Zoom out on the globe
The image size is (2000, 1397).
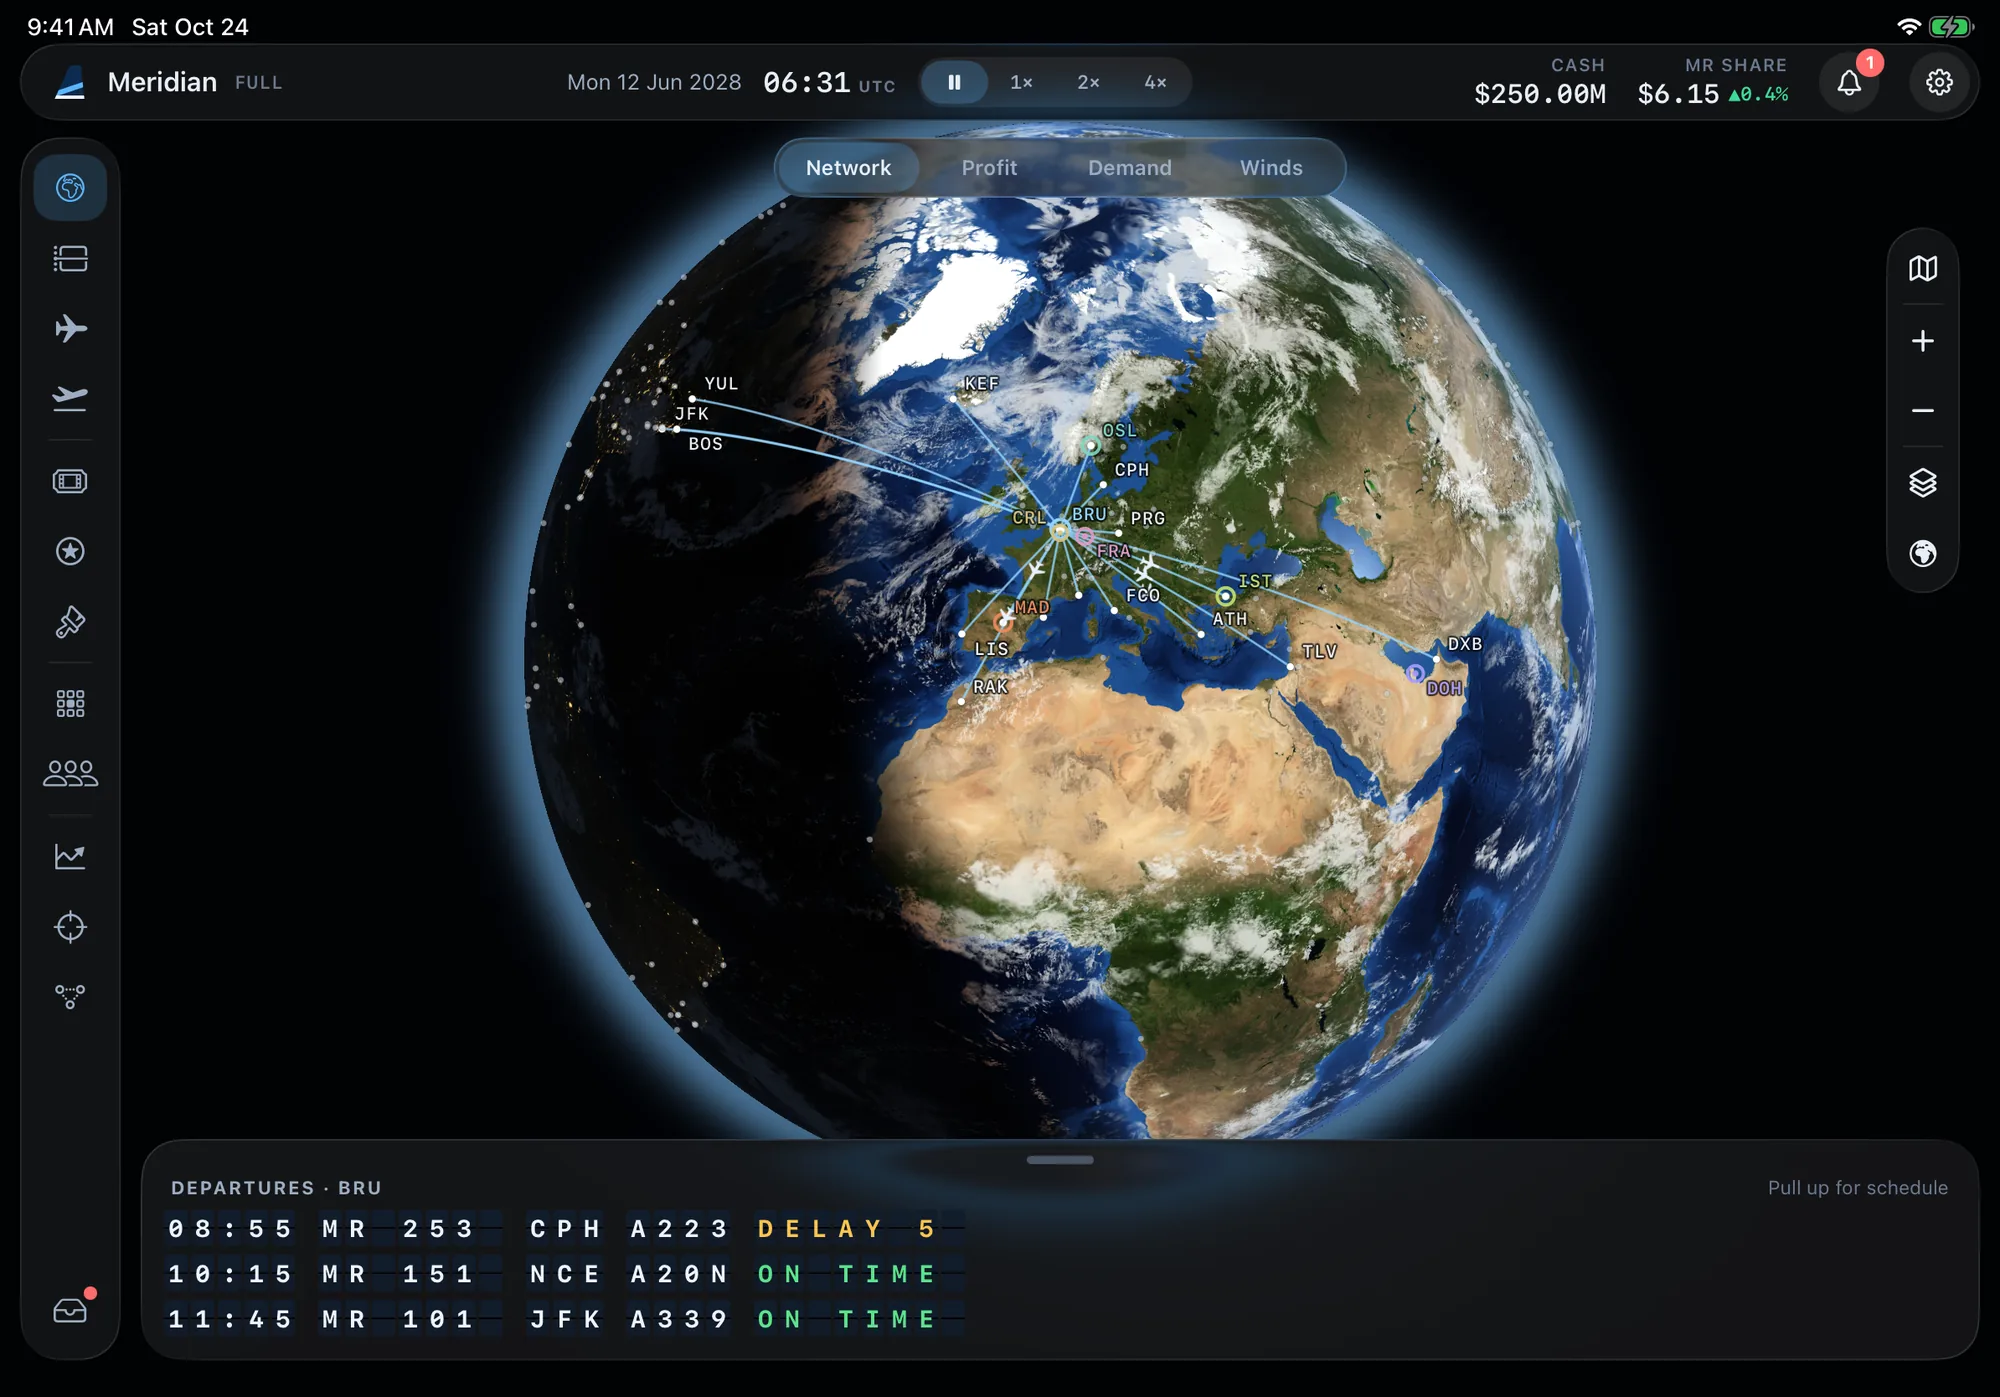pyautogui.click(x=1922, y=411)
